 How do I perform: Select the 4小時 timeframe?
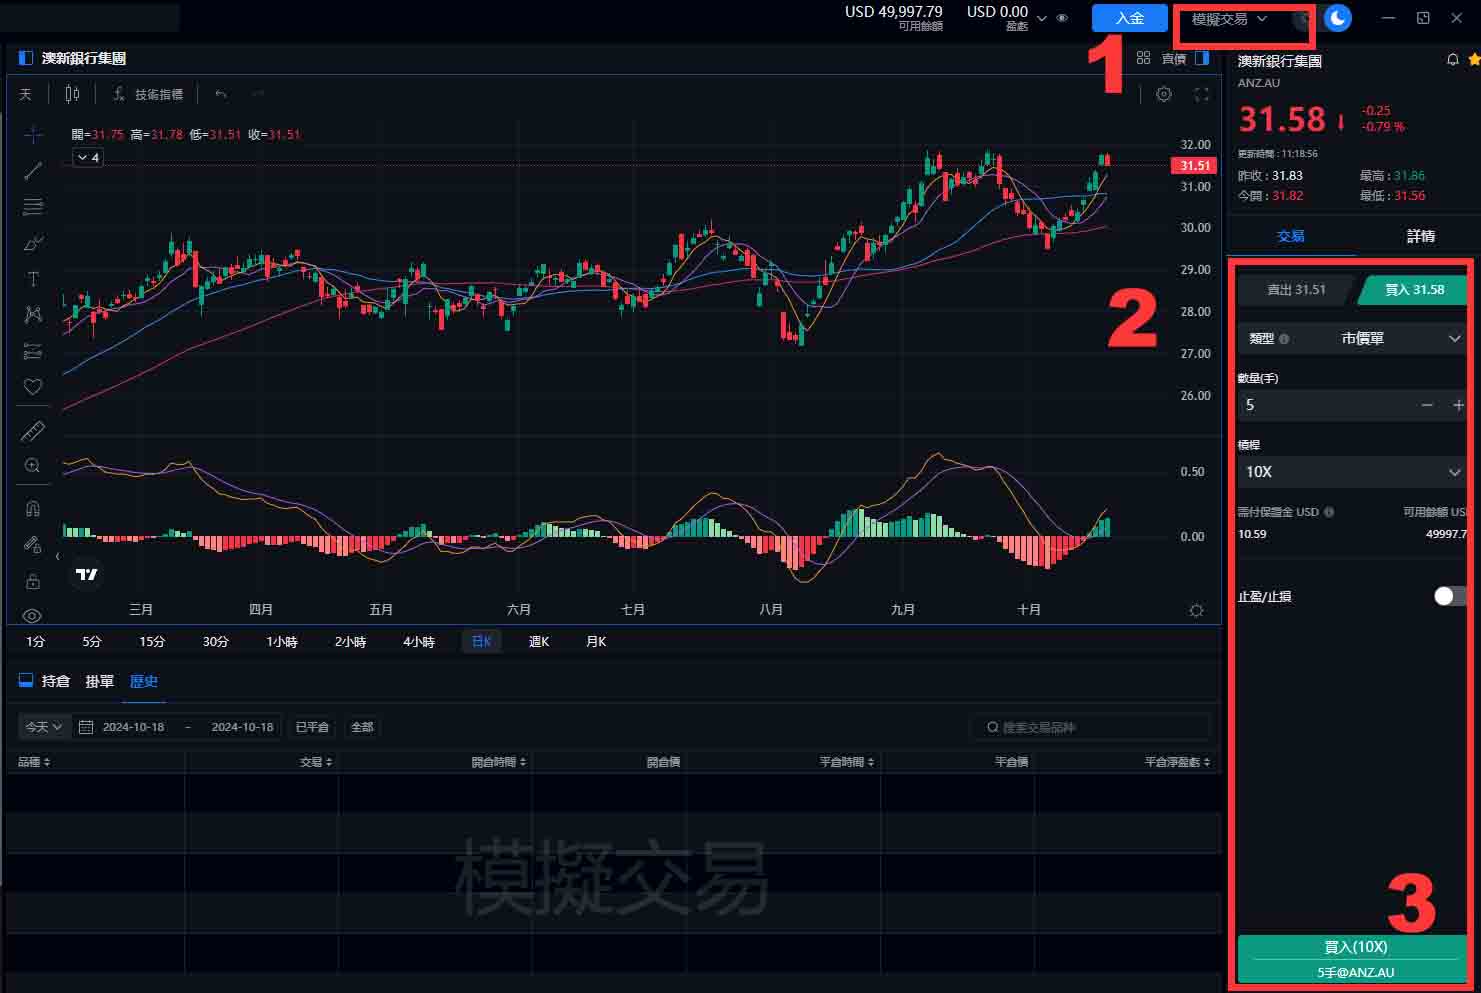pyautogui.click(x=419, y=641)
